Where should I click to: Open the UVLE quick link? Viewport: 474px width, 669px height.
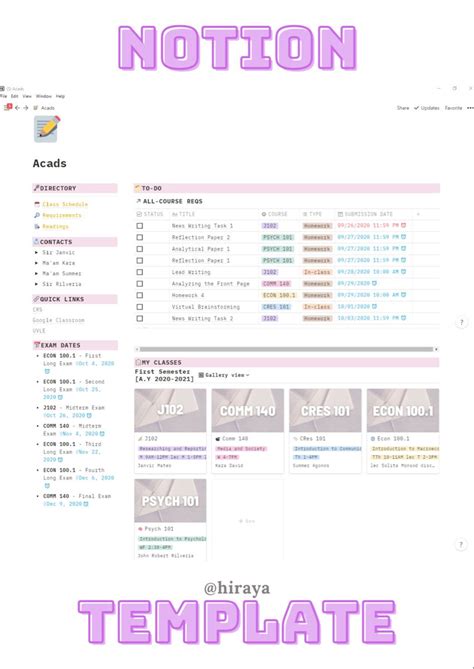[39, 331]
